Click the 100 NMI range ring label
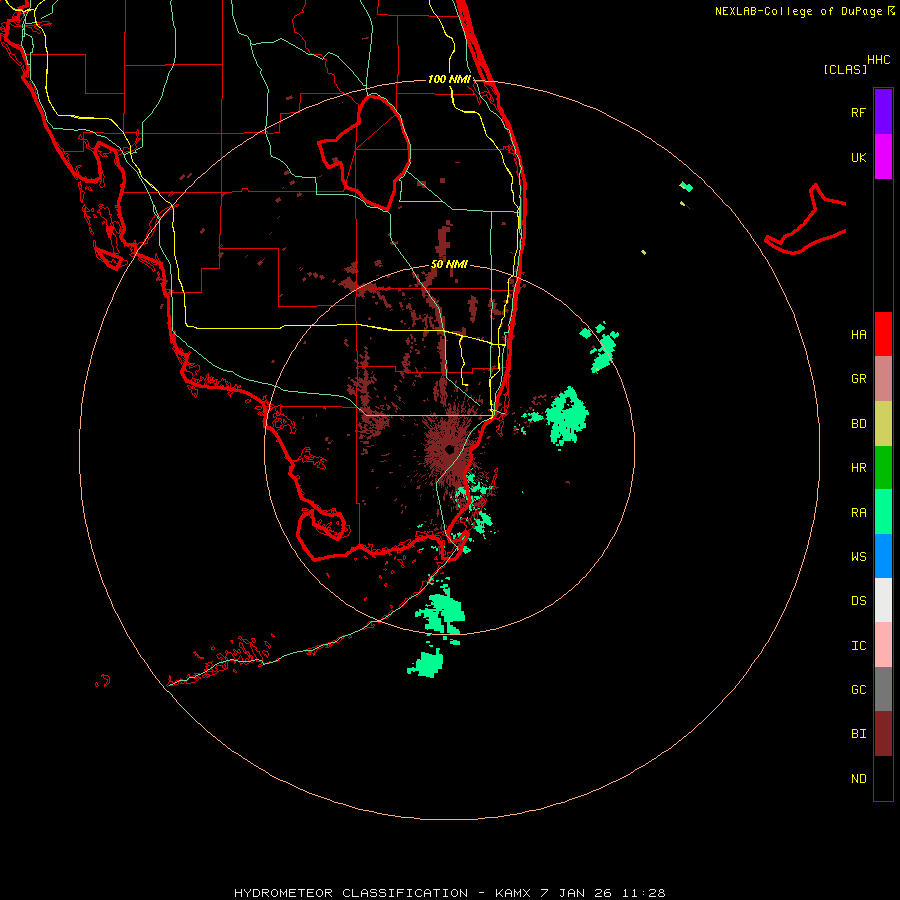This screenshot has width=900, height=900. 449,79
